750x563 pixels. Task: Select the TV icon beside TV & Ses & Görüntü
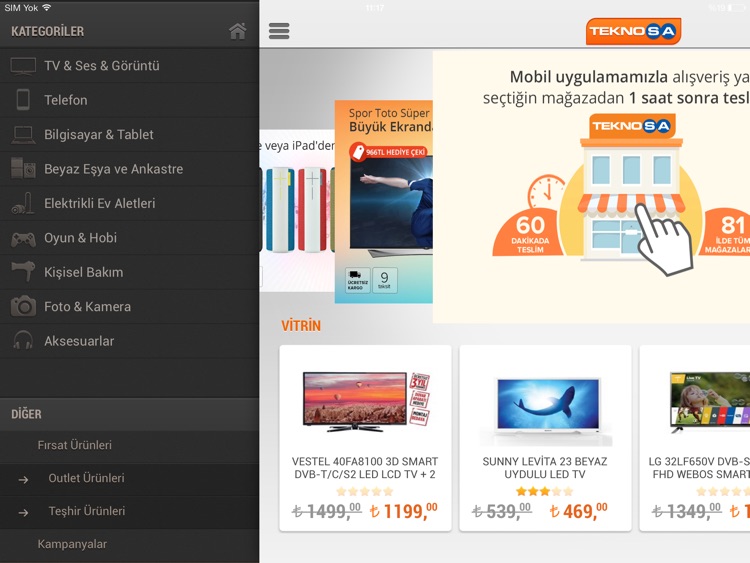[x=23, y=66]
